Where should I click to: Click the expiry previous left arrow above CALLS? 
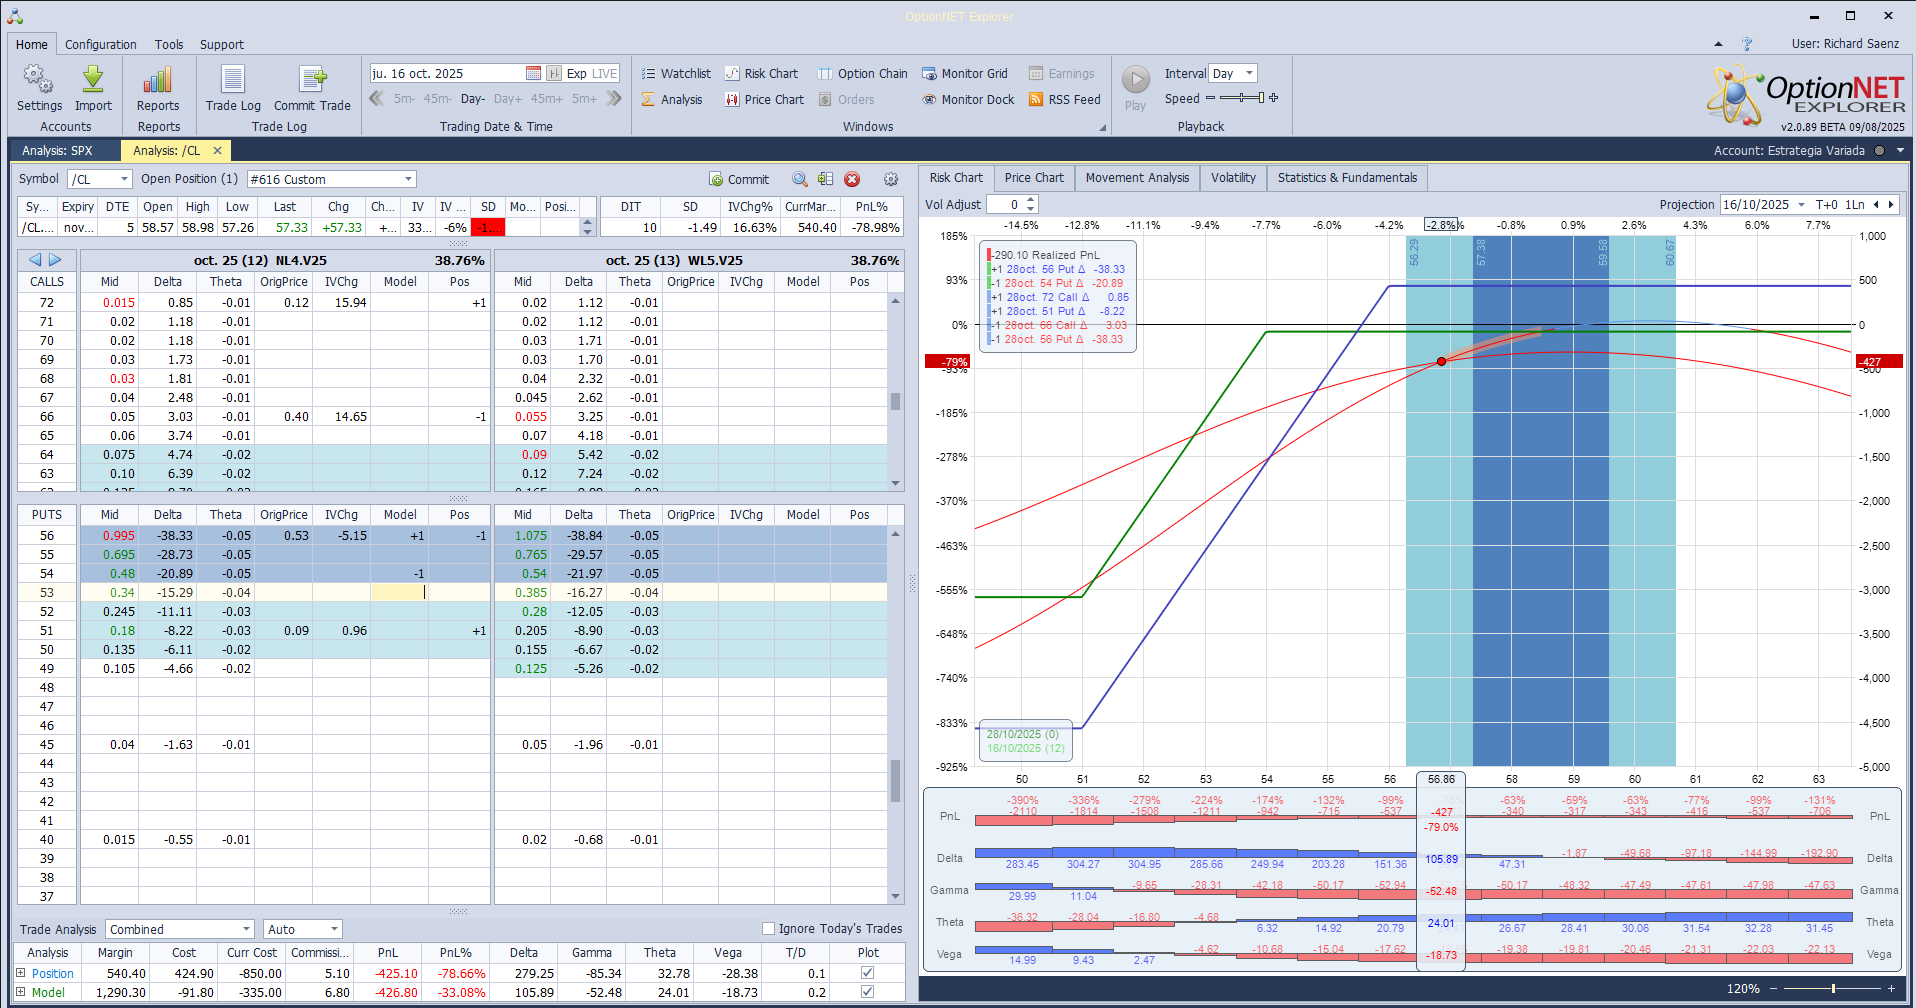(35, 260)
